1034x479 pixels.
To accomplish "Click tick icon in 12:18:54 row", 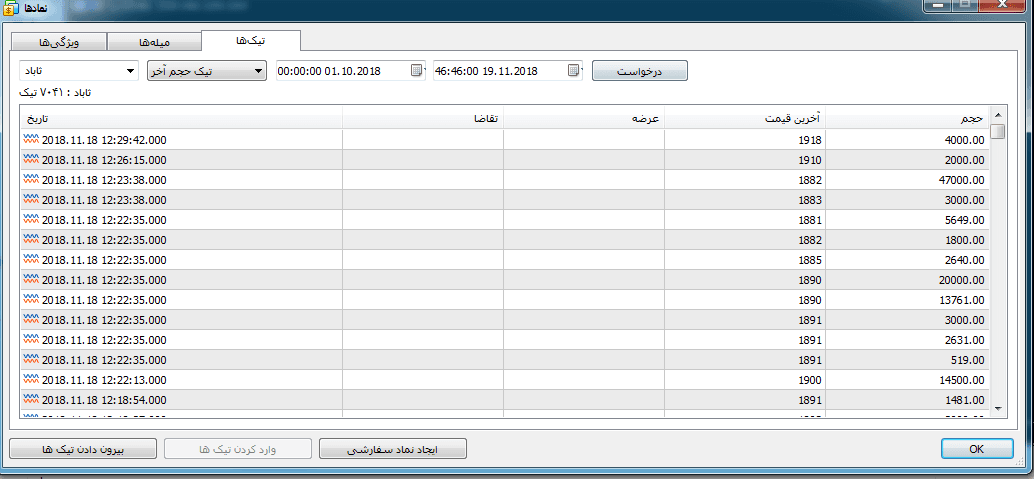I will pyautogui.click(x=31, y=400).
